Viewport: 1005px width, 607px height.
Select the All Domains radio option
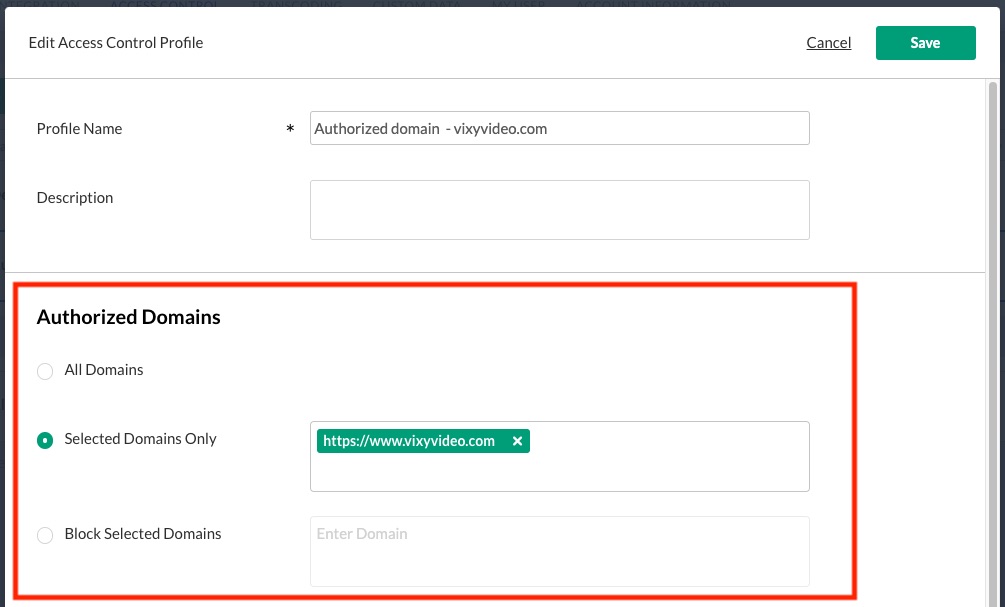[45, 371]
